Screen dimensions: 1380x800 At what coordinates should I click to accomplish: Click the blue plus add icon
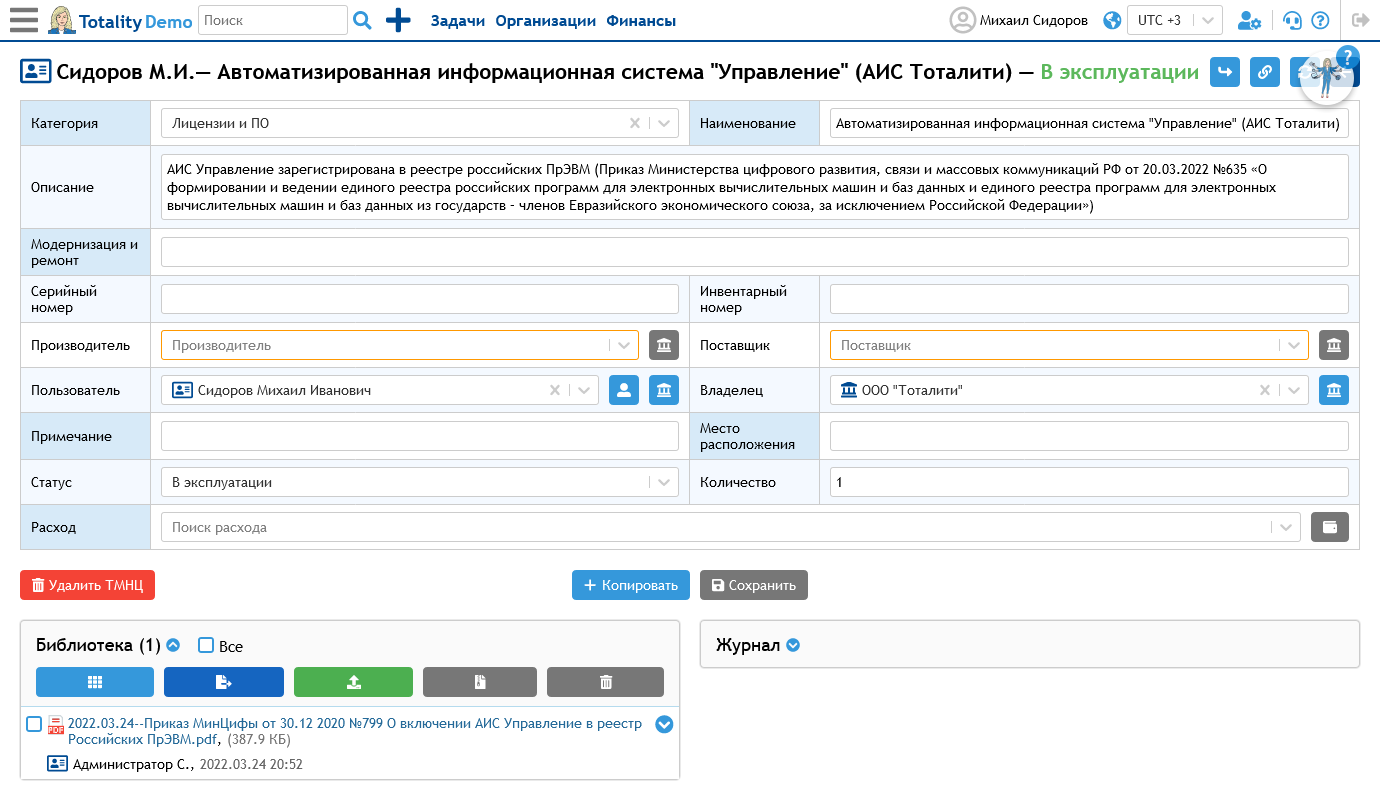coord(398,20)
